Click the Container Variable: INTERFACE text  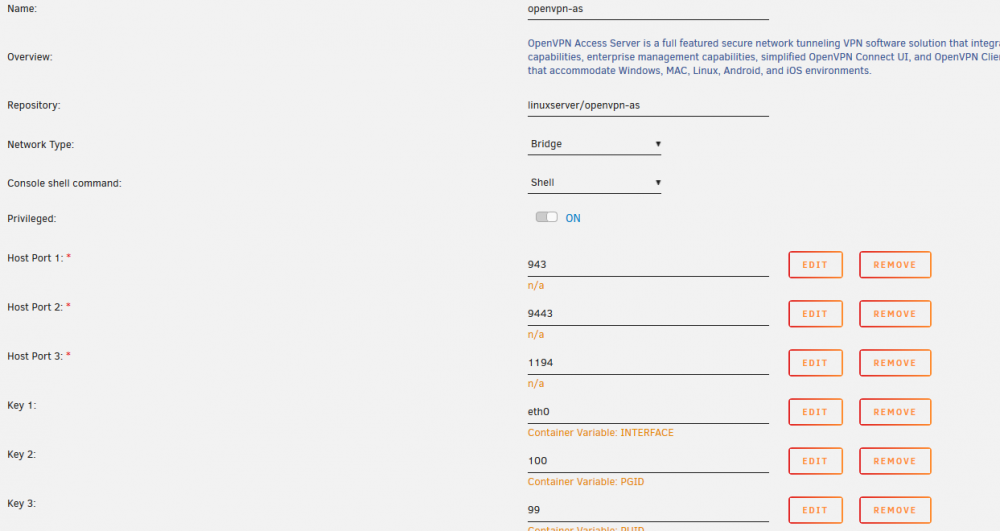click(x=600, y=433)
